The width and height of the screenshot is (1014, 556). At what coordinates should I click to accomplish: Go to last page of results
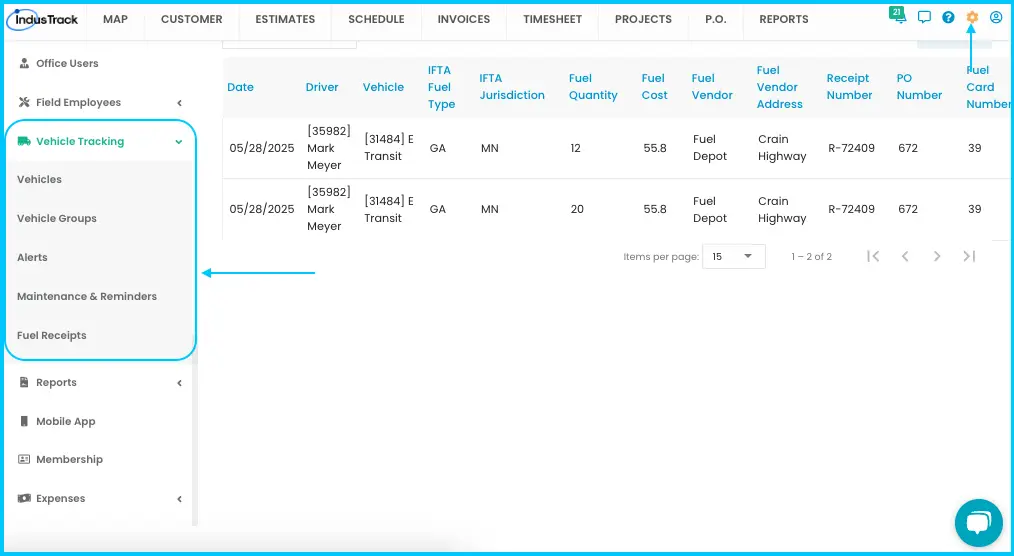[x=969, y=256]
